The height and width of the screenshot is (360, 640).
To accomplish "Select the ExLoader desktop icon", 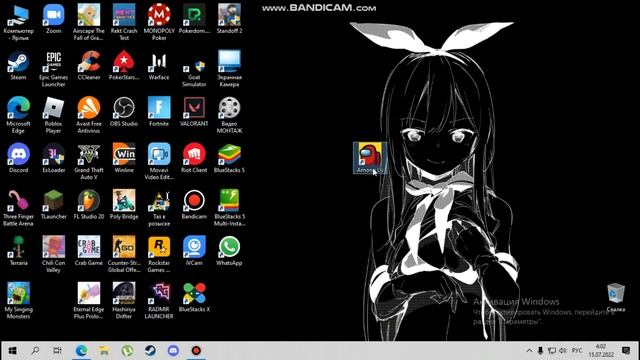I will [x=53, y=159].
